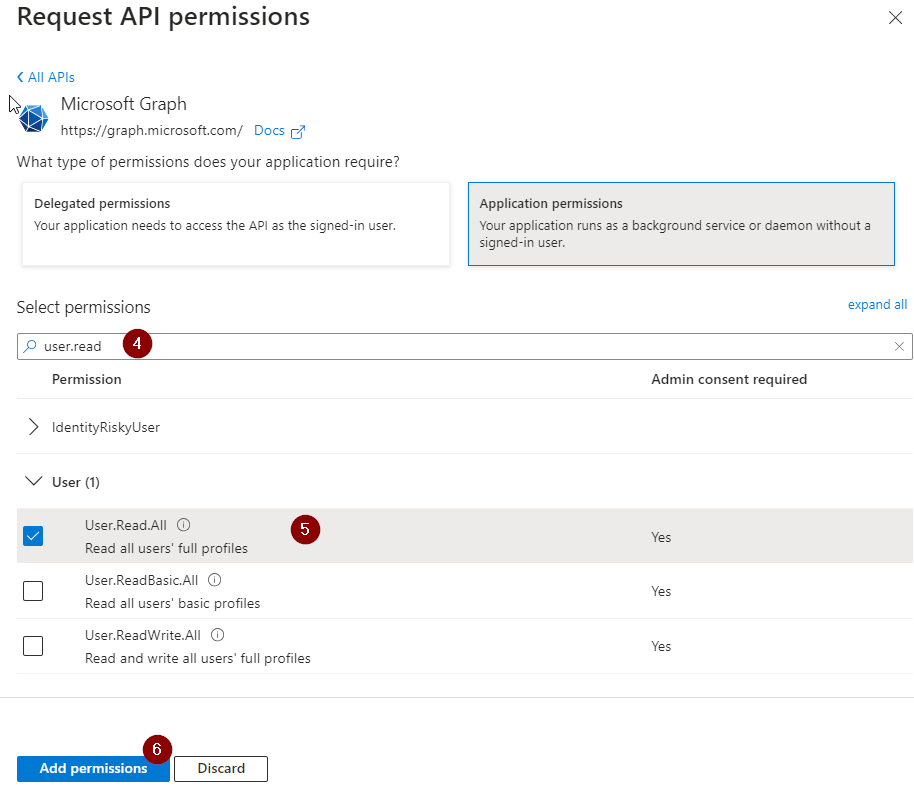
Task: Click info icon next to User.ReadWrite.All
Action: 218,634
